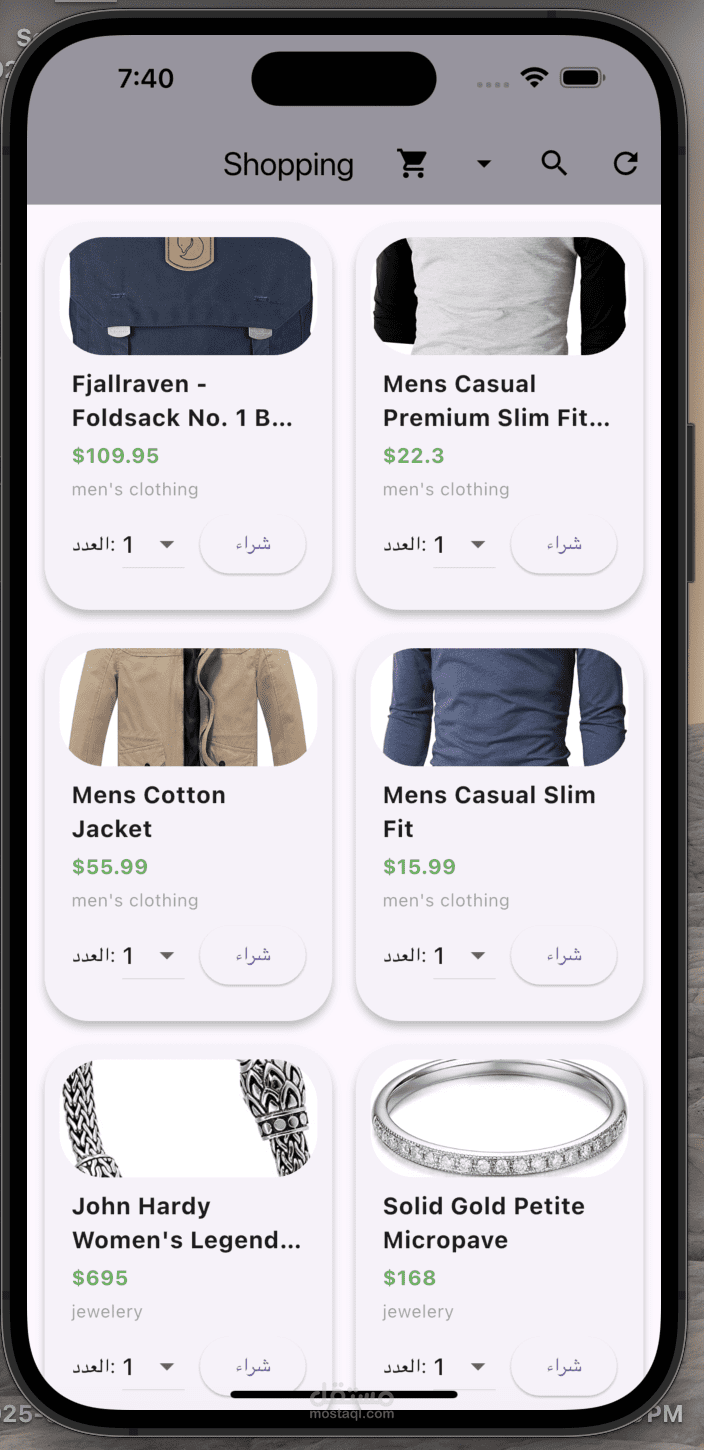Buy the John Hardy Women's Legend bracelet

pos(253,1367)
